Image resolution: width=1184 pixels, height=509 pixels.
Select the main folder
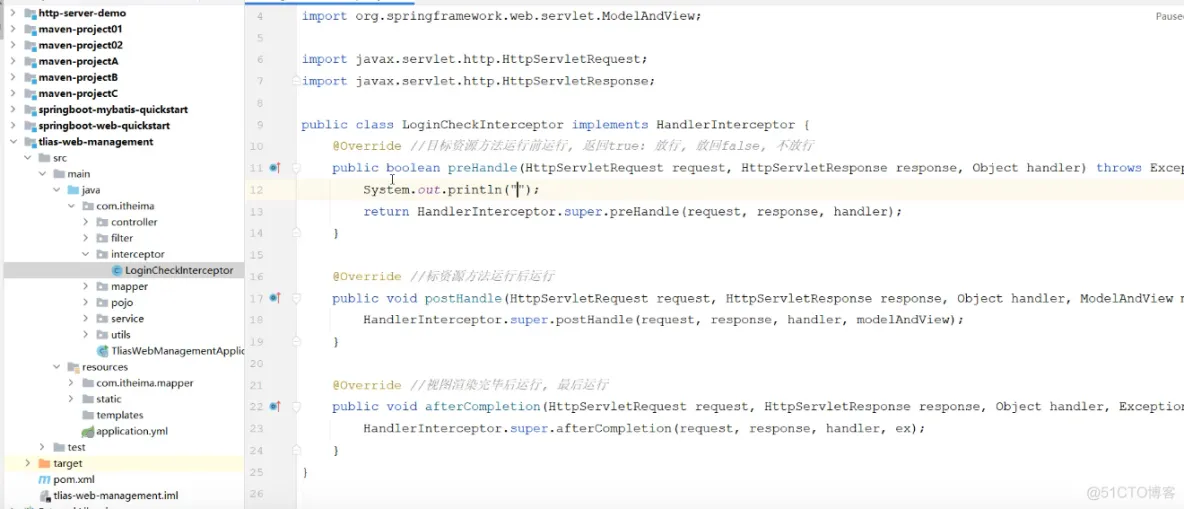point(72,174)
